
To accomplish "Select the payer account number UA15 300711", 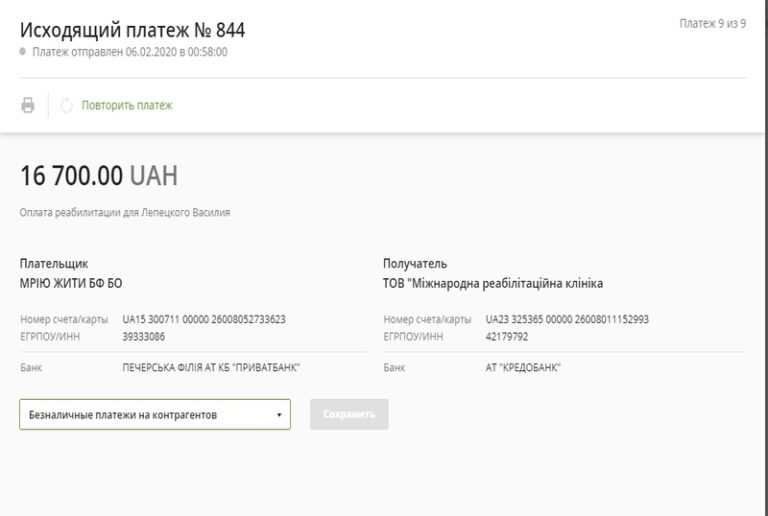I will pyautogui.click(x=204, y=319).
